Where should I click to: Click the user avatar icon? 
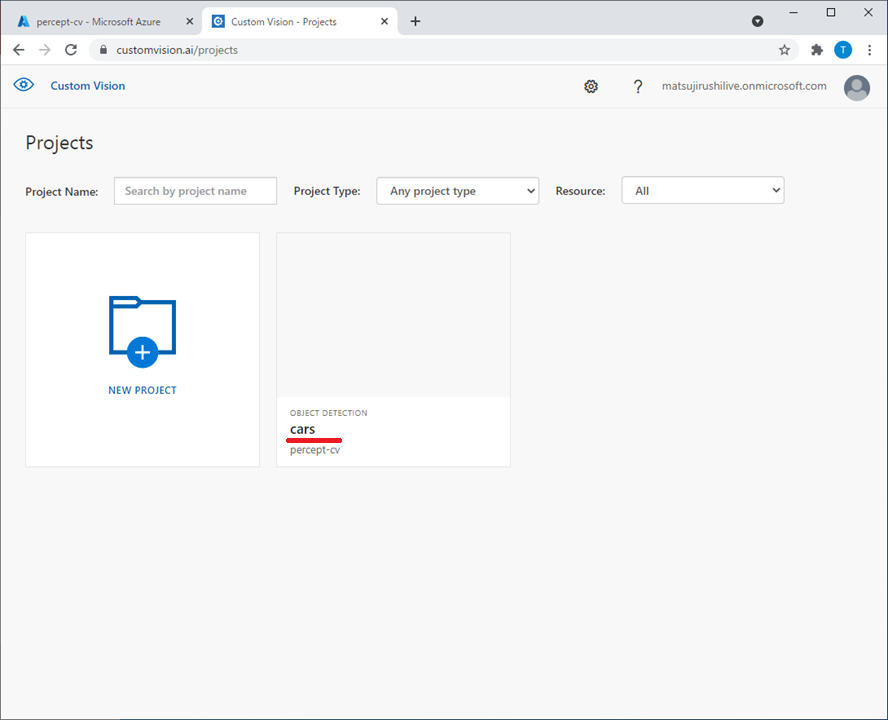(856, 88)
